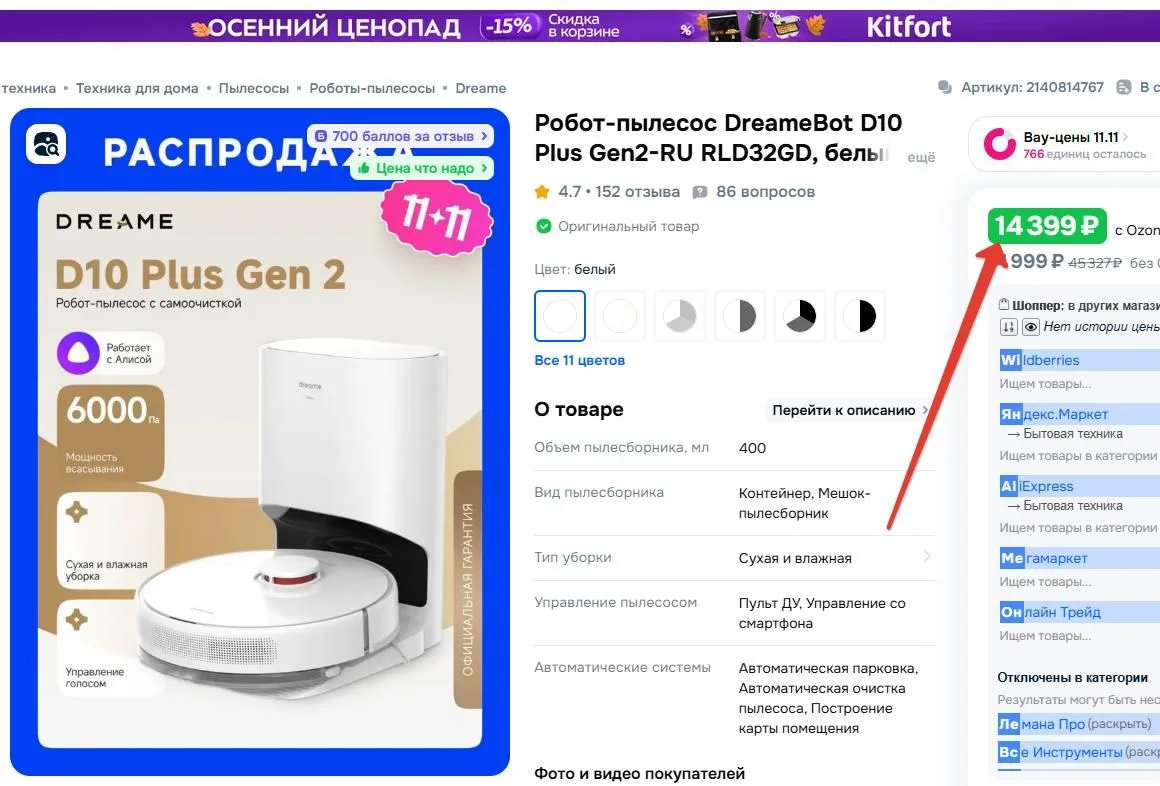The height and width of the screenshot is (786, 1160).
Task: Click the copy icon beside Артикул
Action: pos(945,87)
